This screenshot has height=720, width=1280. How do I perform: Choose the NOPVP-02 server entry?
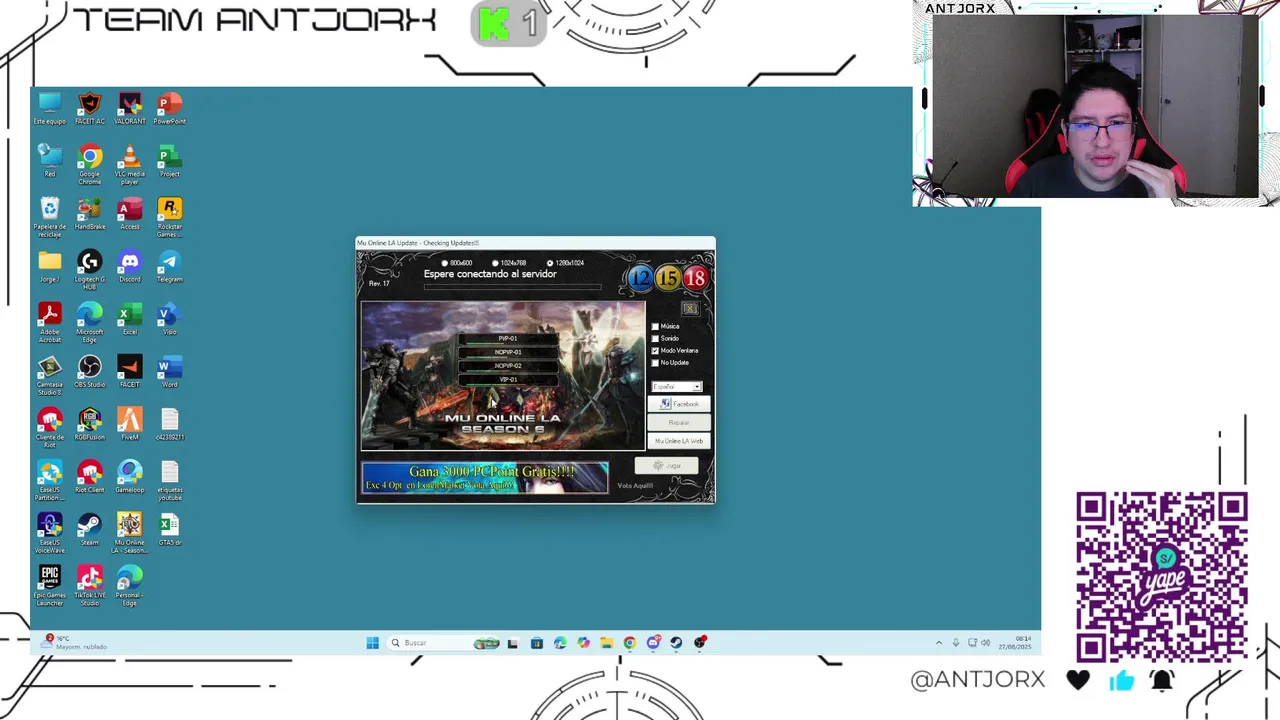[x=508, y=366]
